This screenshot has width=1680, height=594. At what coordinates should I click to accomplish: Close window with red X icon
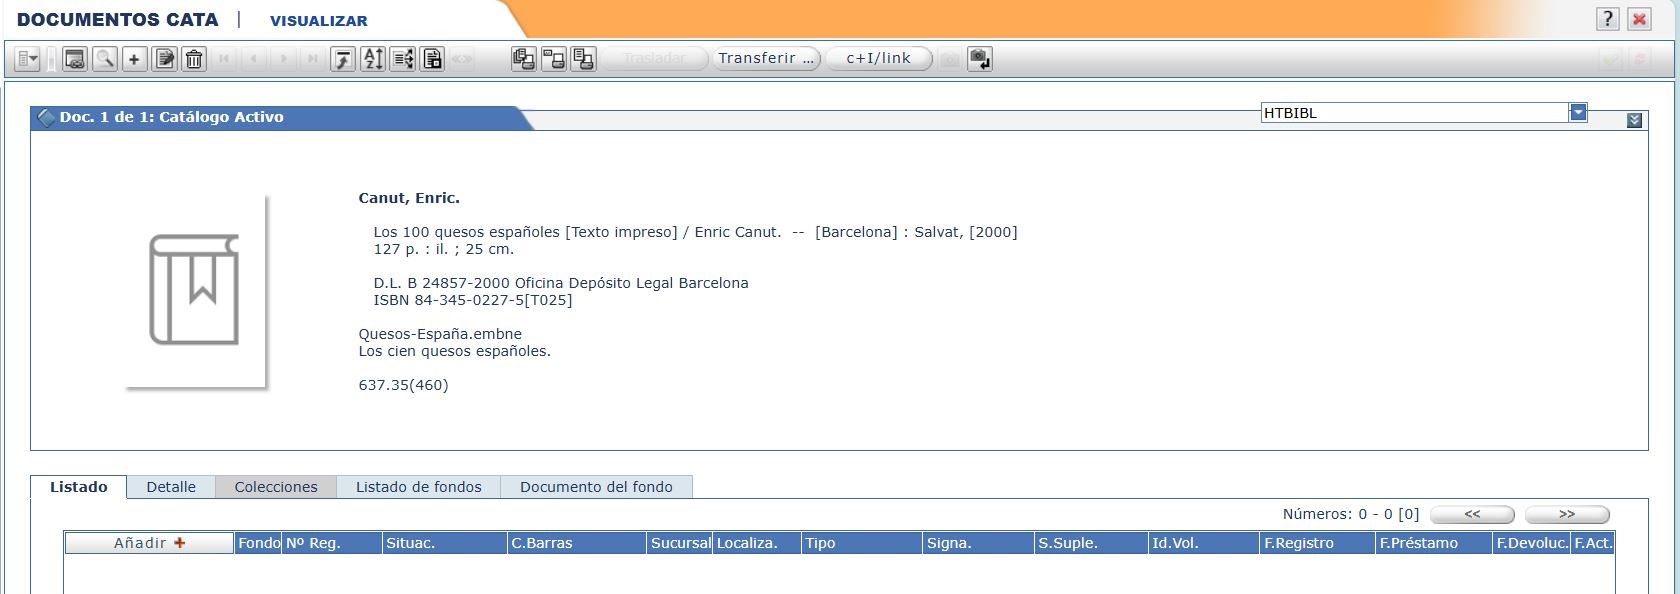click(x=1639, y=19)
